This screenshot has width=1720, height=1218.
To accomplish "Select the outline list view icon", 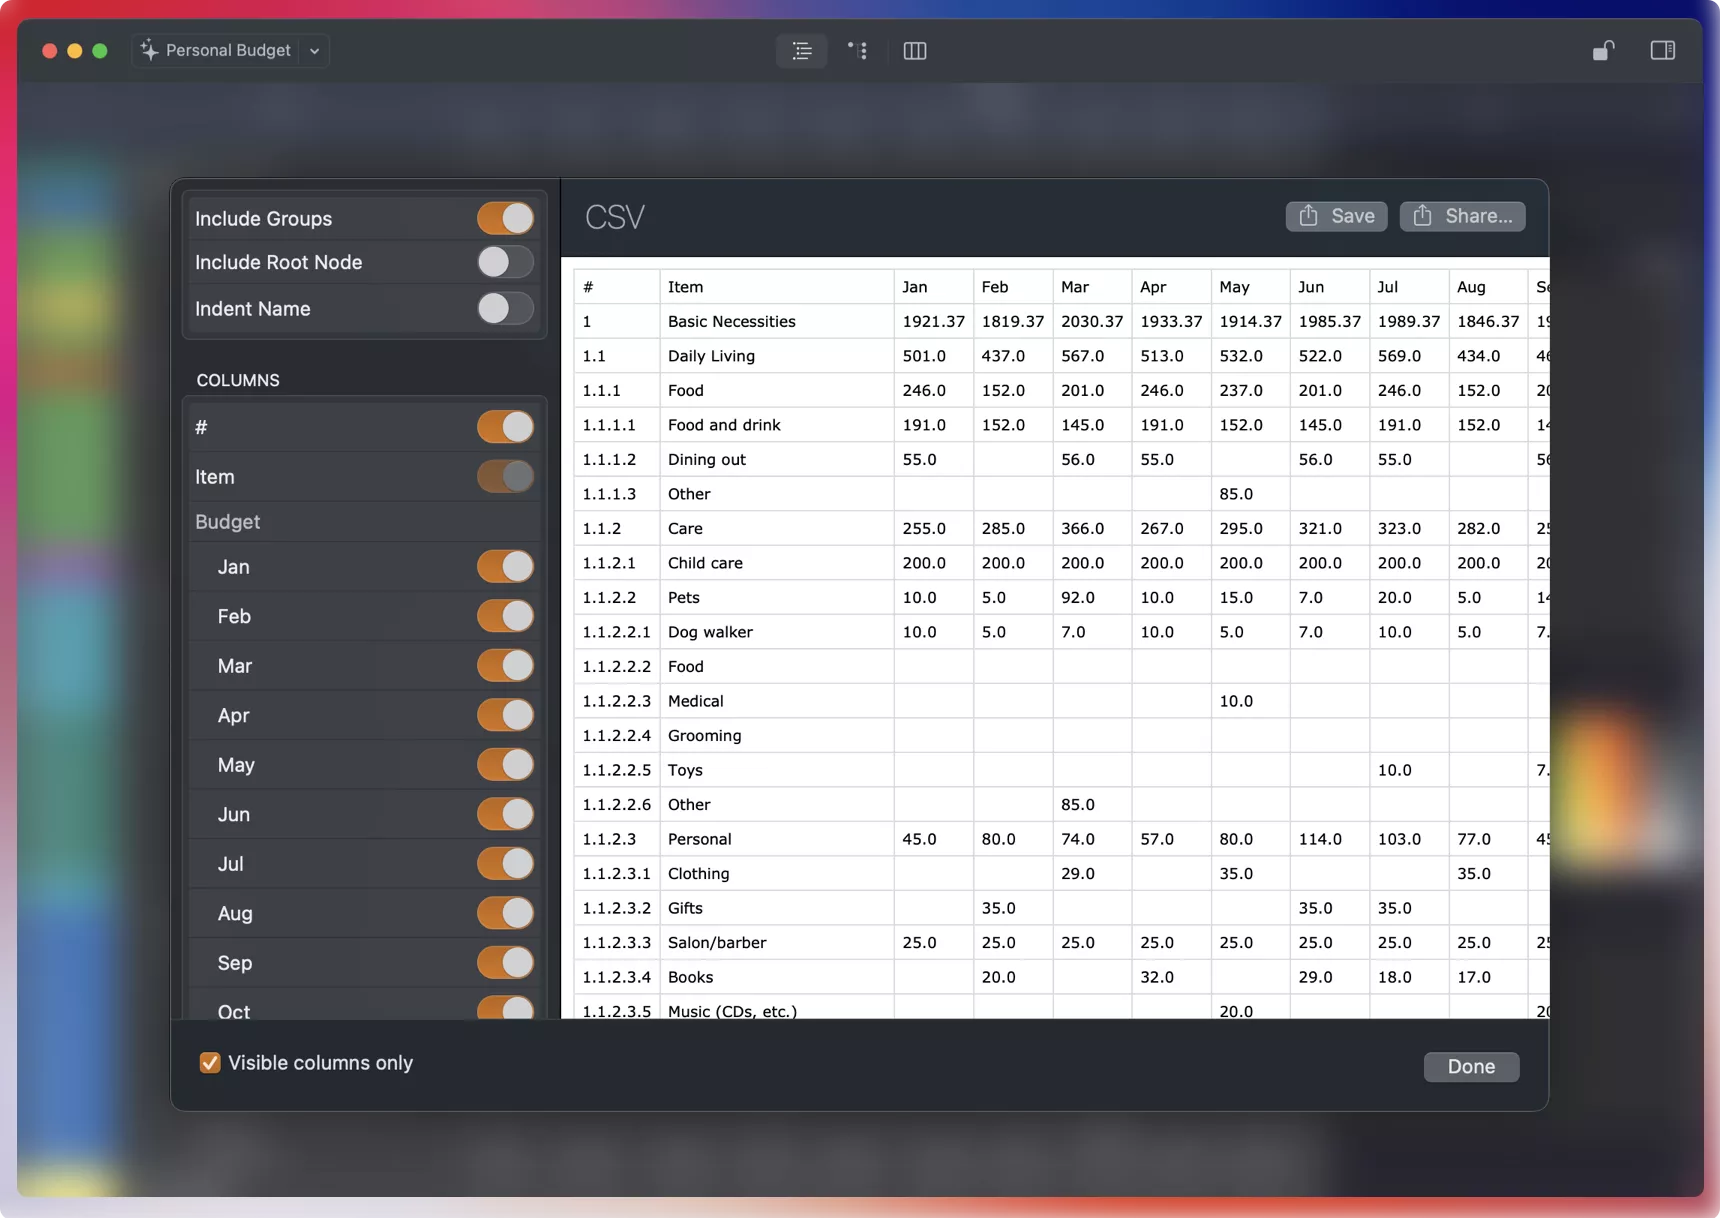I will tap(802, 50).
